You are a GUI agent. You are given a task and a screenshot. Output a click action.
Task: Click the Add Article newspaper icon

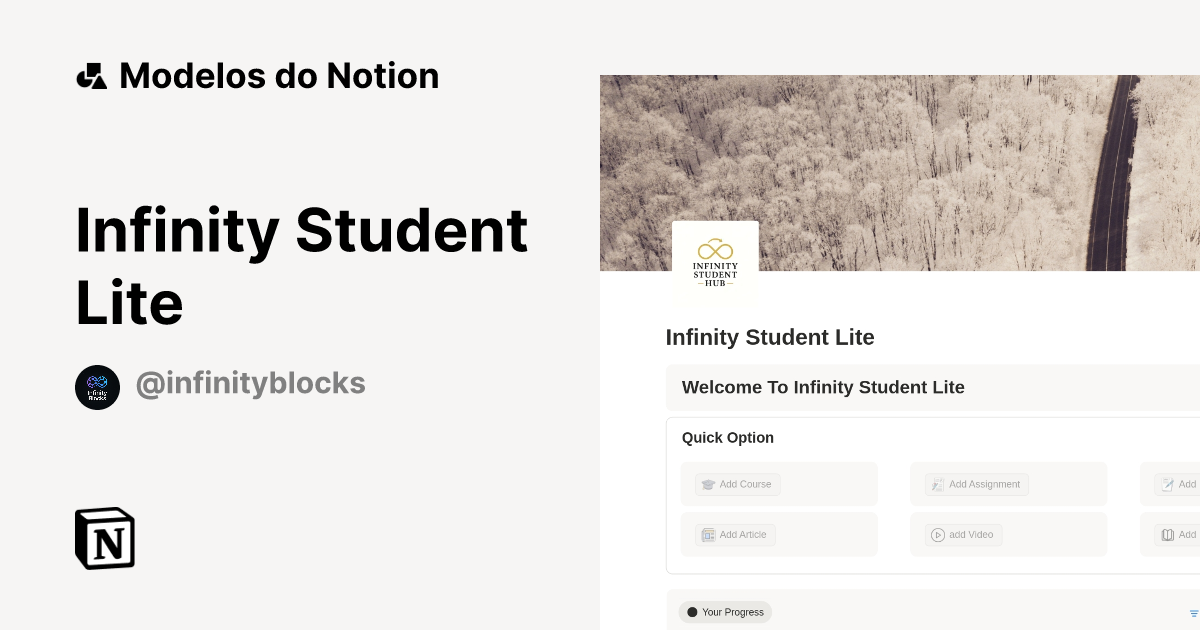coord(708,534)
